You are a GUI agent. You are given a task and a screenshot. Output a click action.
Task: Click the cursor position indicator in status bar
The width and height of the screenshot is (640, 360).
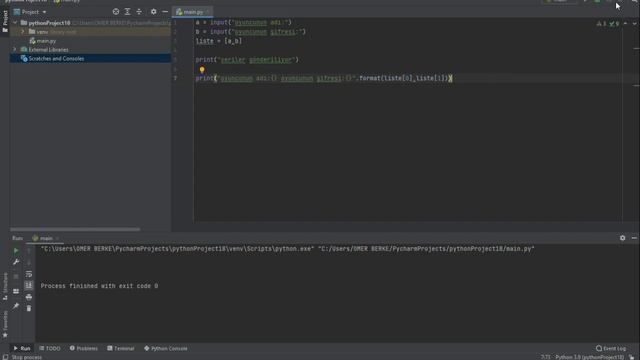pyautogui.click(x=545, y=357)
